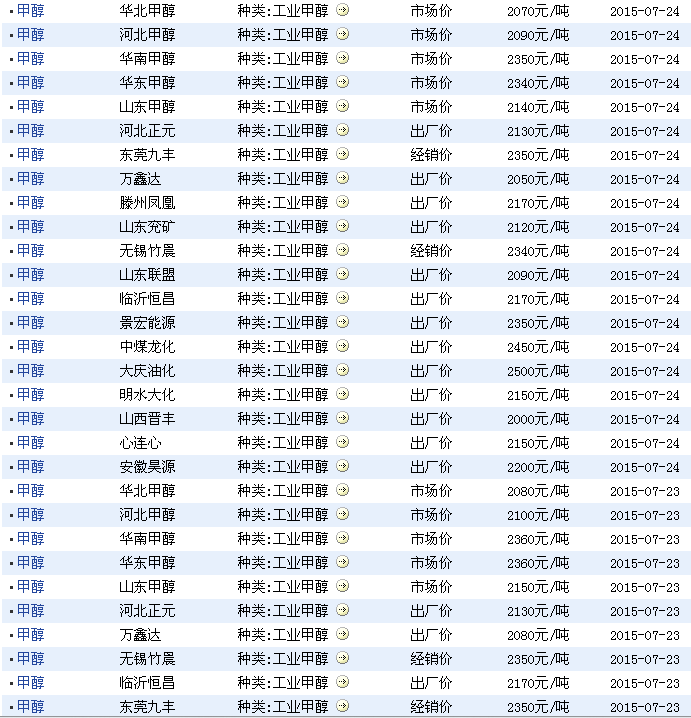
Task: Click arrow icon for 临沂恒昌 dated 2015-07-23
Action: (x=343, y=682)
